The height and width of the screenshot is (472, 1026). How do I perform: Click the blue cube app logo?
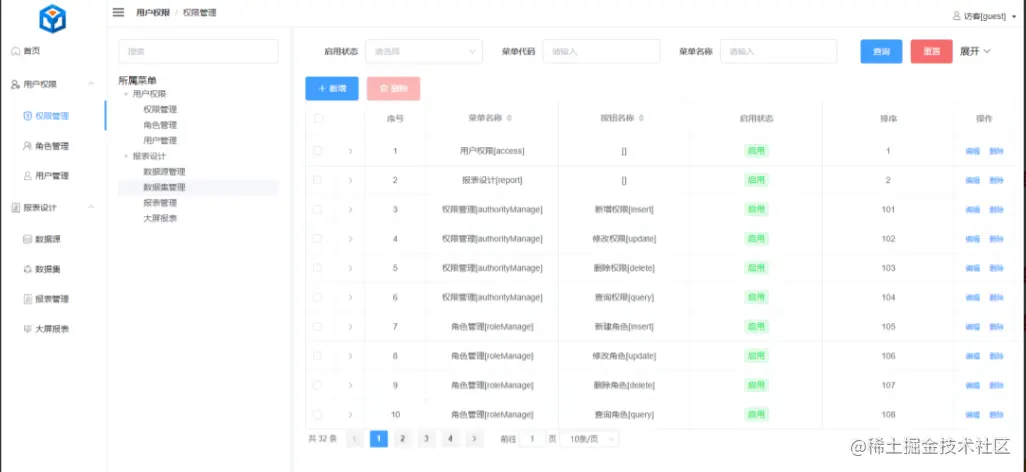pyautogui.click(x=53, y=19)
